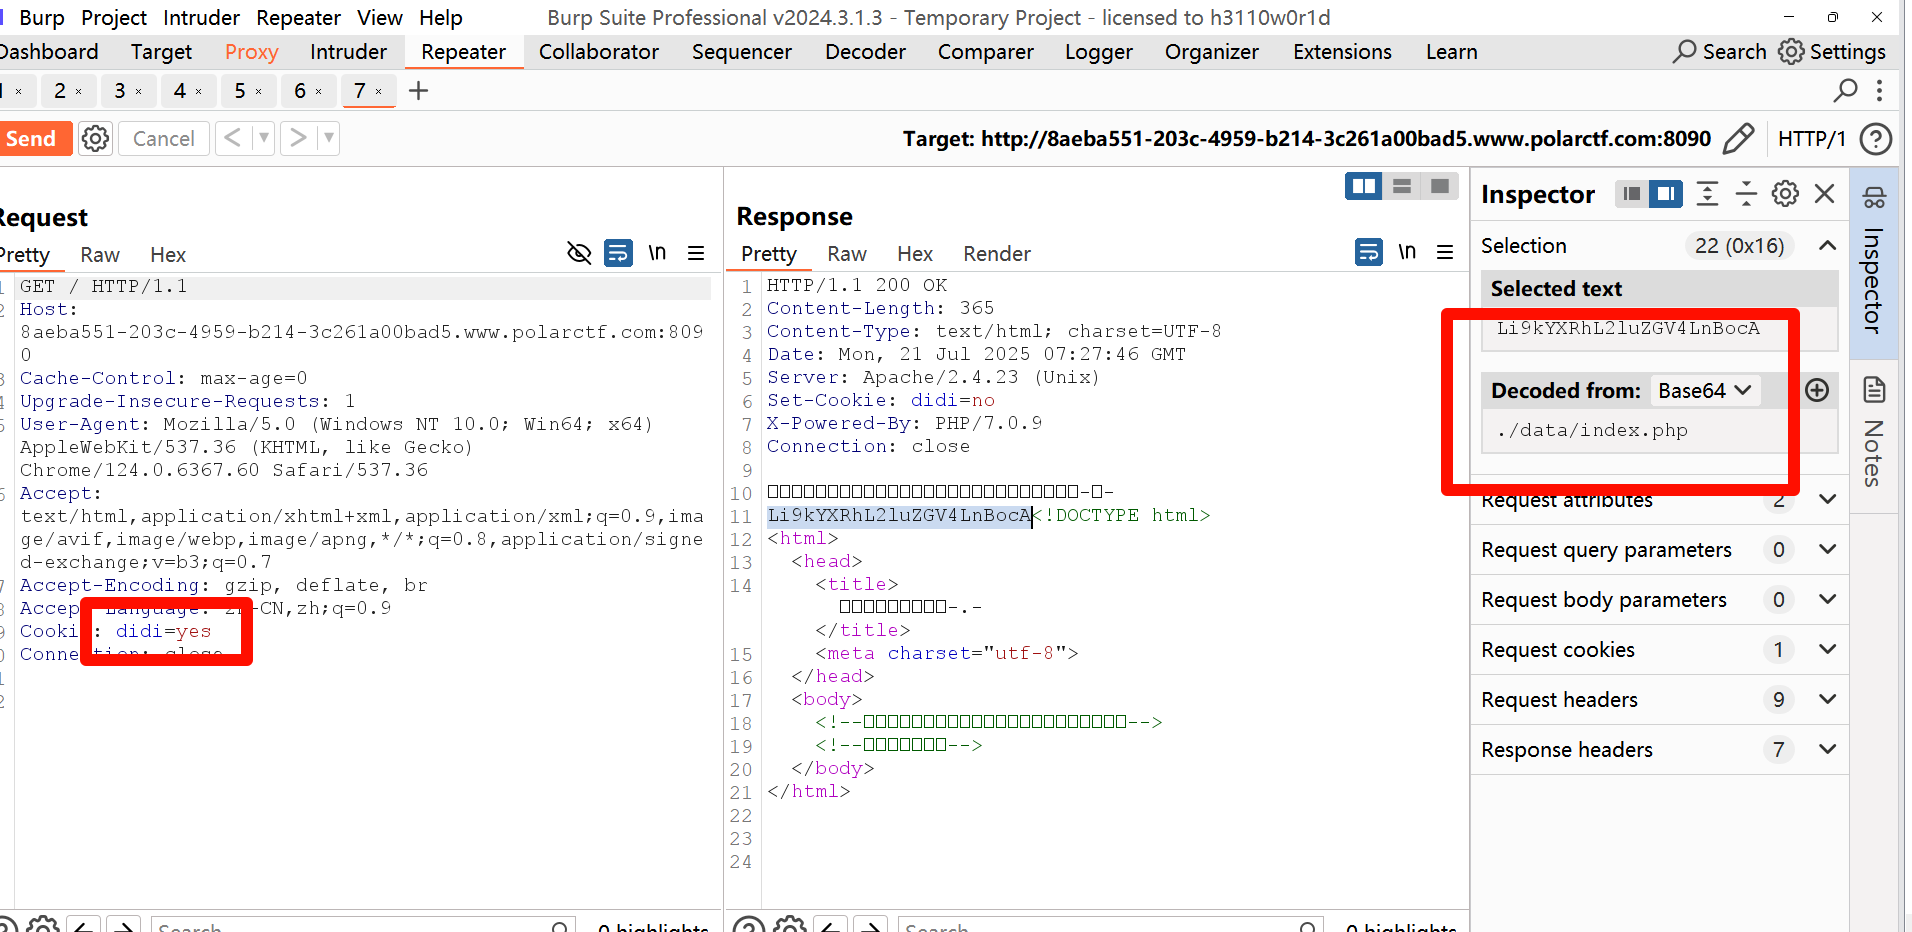Open HTTP/1 protocol selector
Screen dimensions: 1912x932
tap(1811, 138)
